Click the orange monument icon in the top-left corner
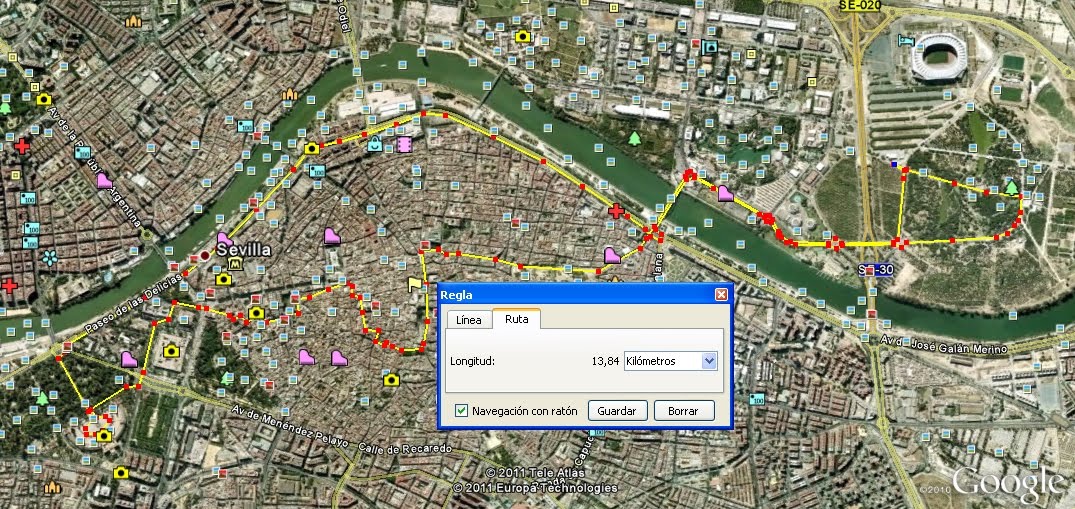The width and height of the screenshot is (1075, 509). (x=134, y=21)
